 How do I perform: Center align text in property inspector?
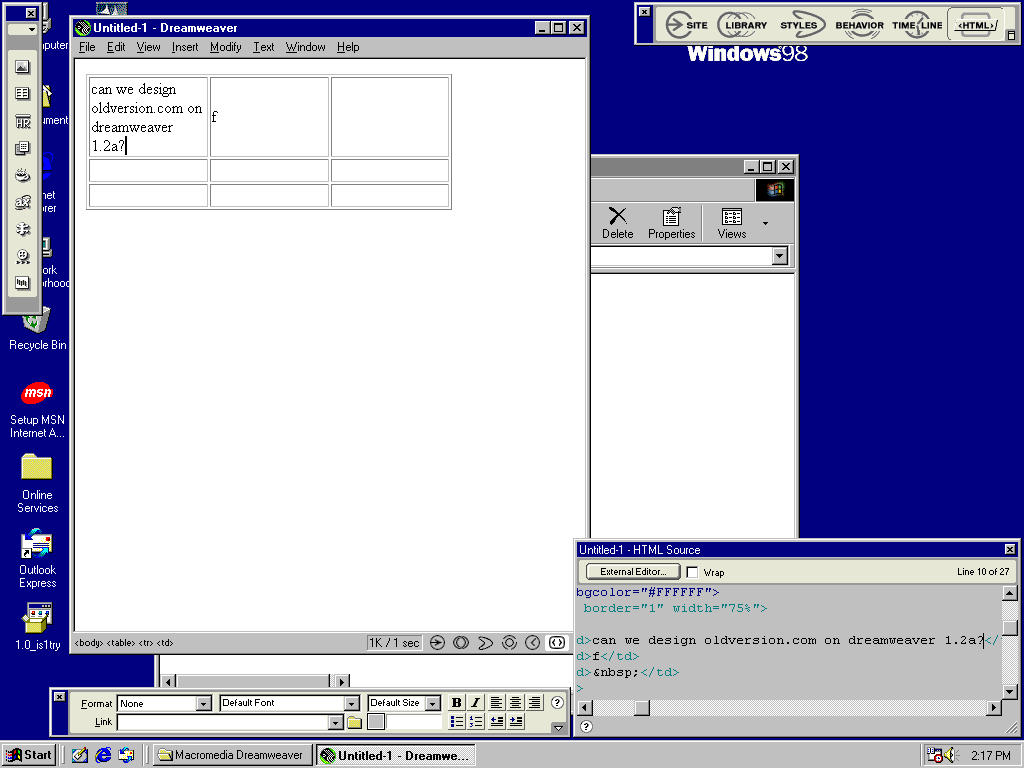coord(515,703)
